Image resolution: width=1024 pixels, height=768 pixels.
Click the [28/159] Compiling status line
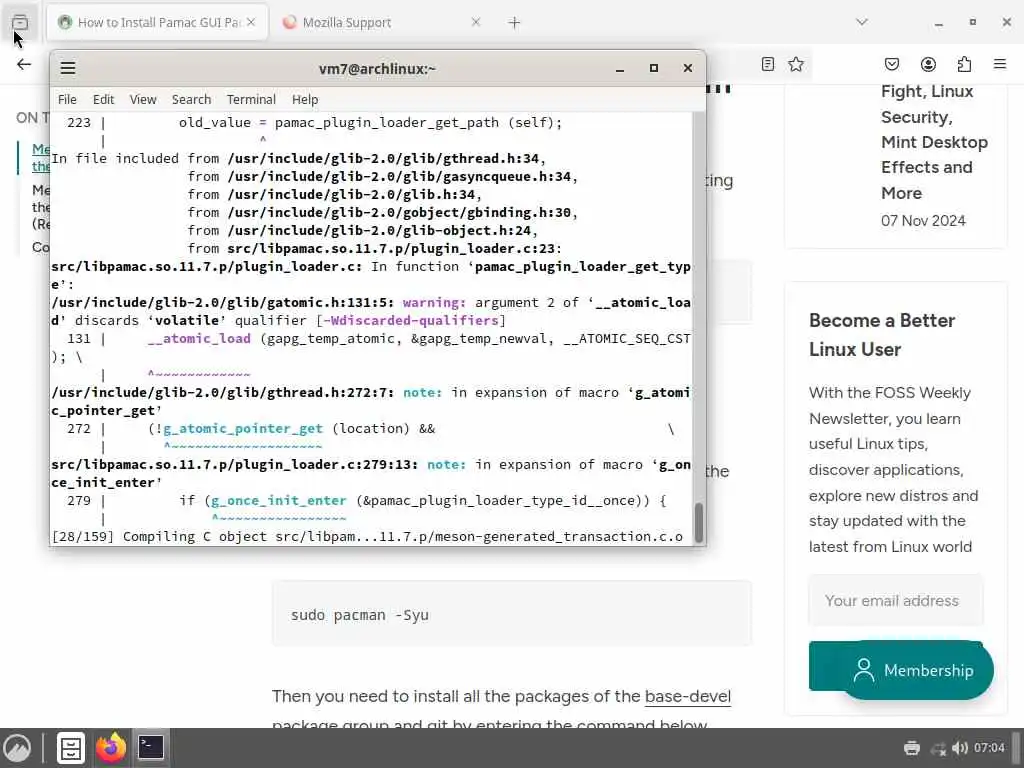367,536
